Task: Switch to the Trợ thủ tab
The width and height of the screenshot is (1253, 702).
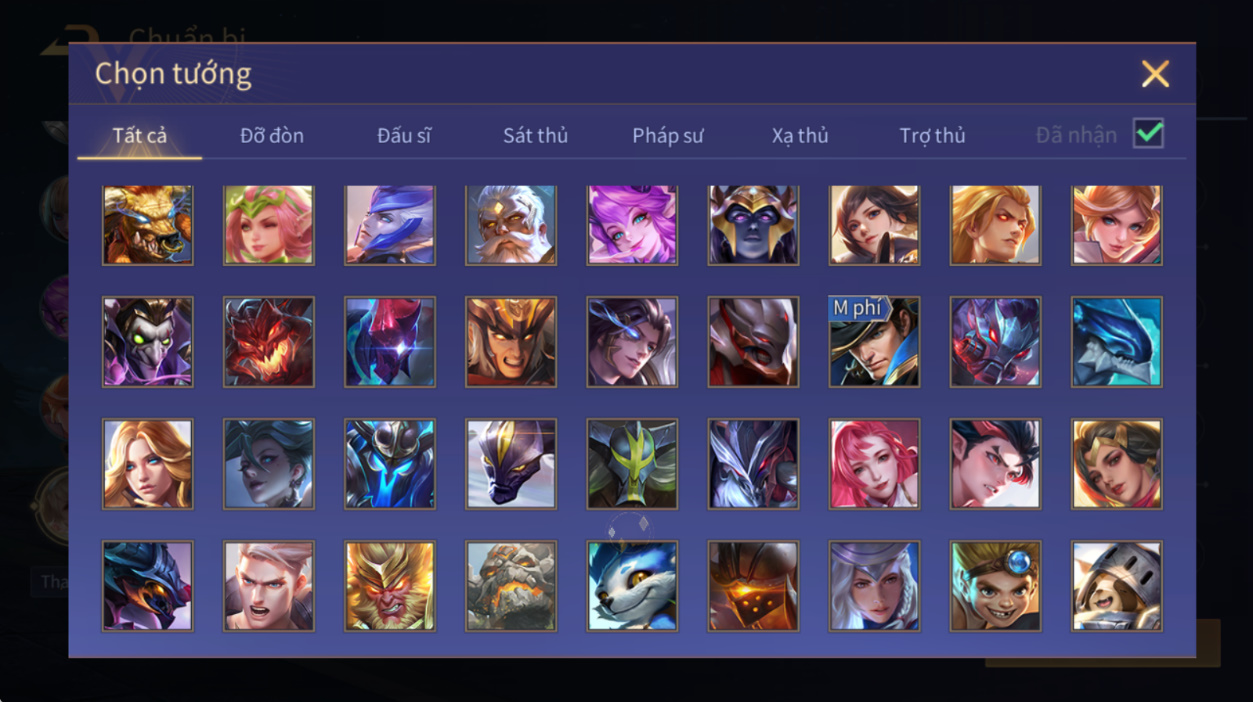Action: pos(932,135)
